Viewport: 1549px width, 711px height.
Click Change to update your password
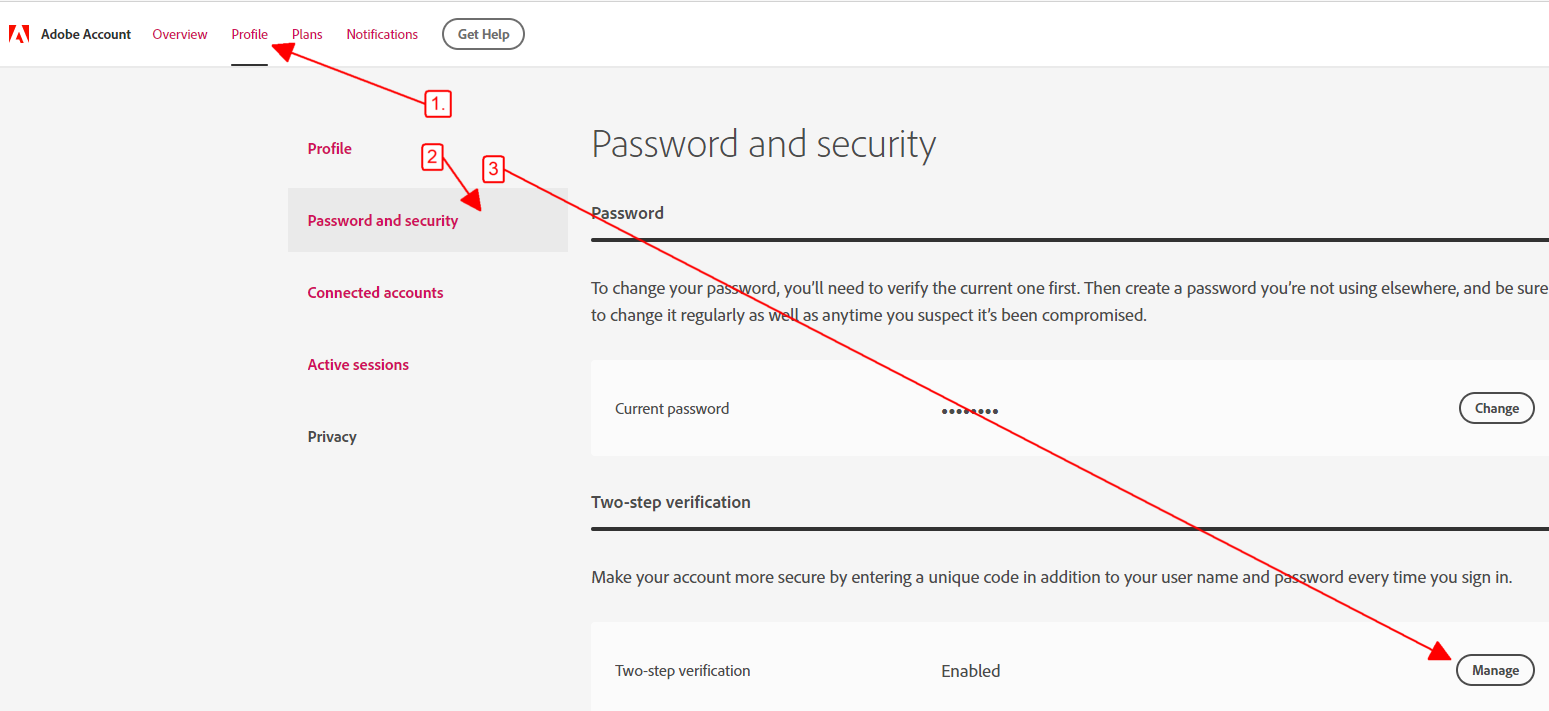click(x=1496, y=408)
